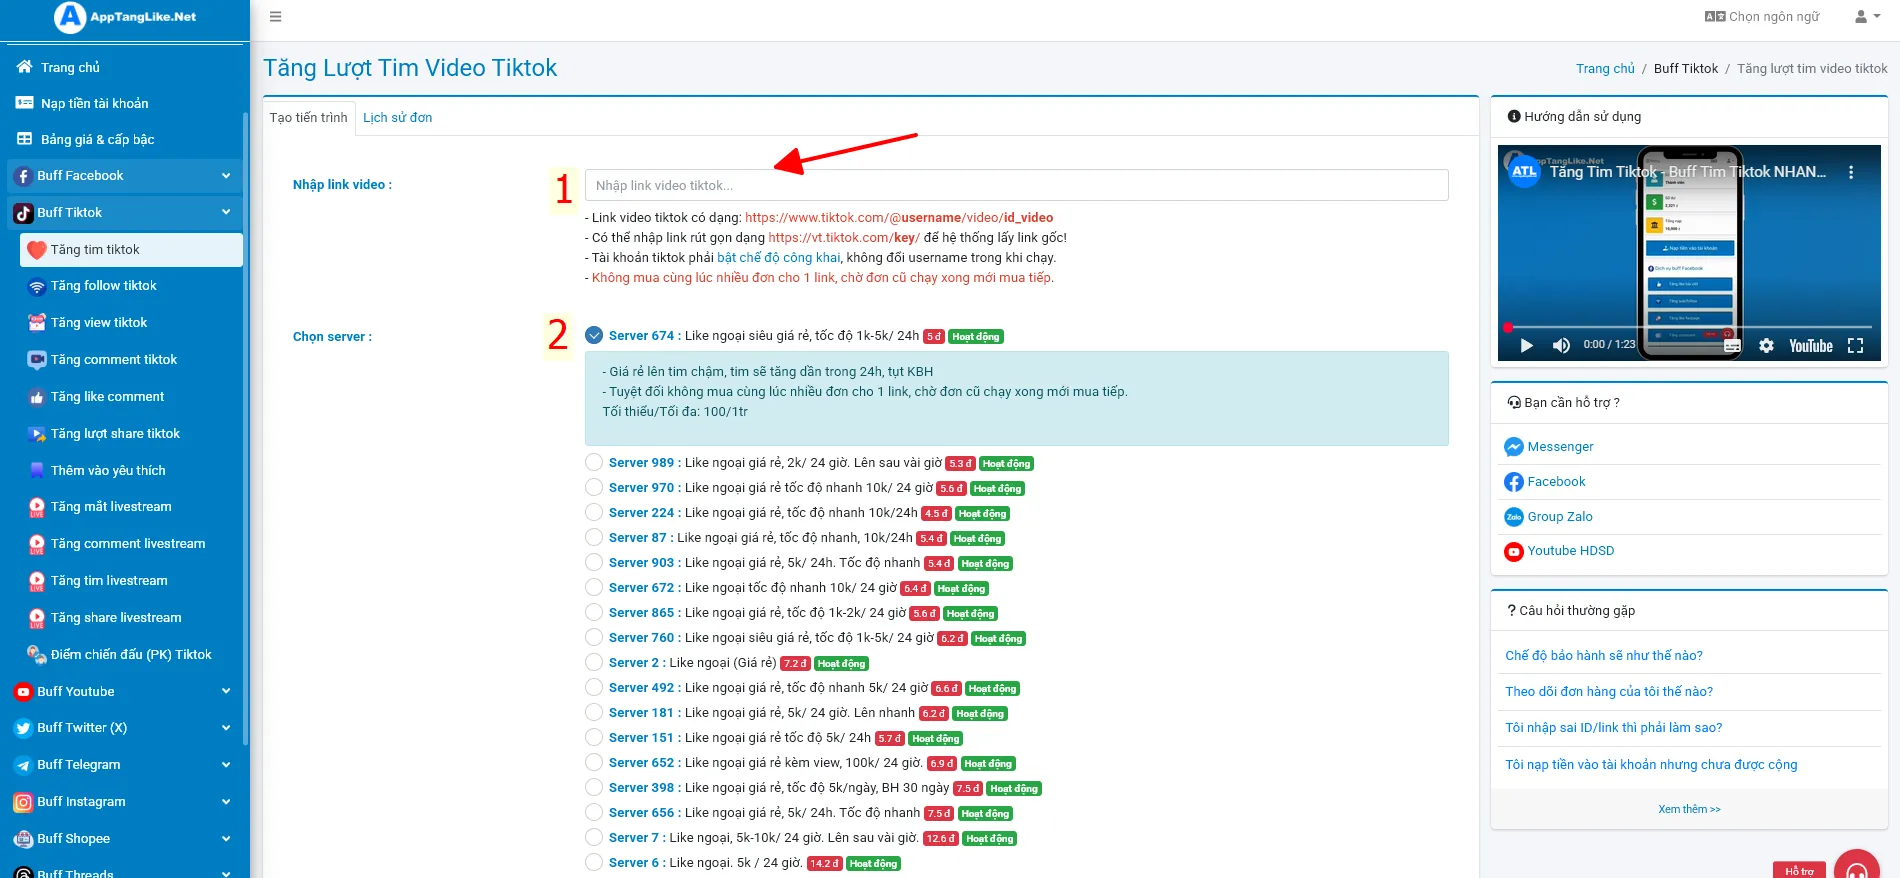
Task: Focus the TikTok video link input
Action: pyautogui.click(x=1015, y=186)
